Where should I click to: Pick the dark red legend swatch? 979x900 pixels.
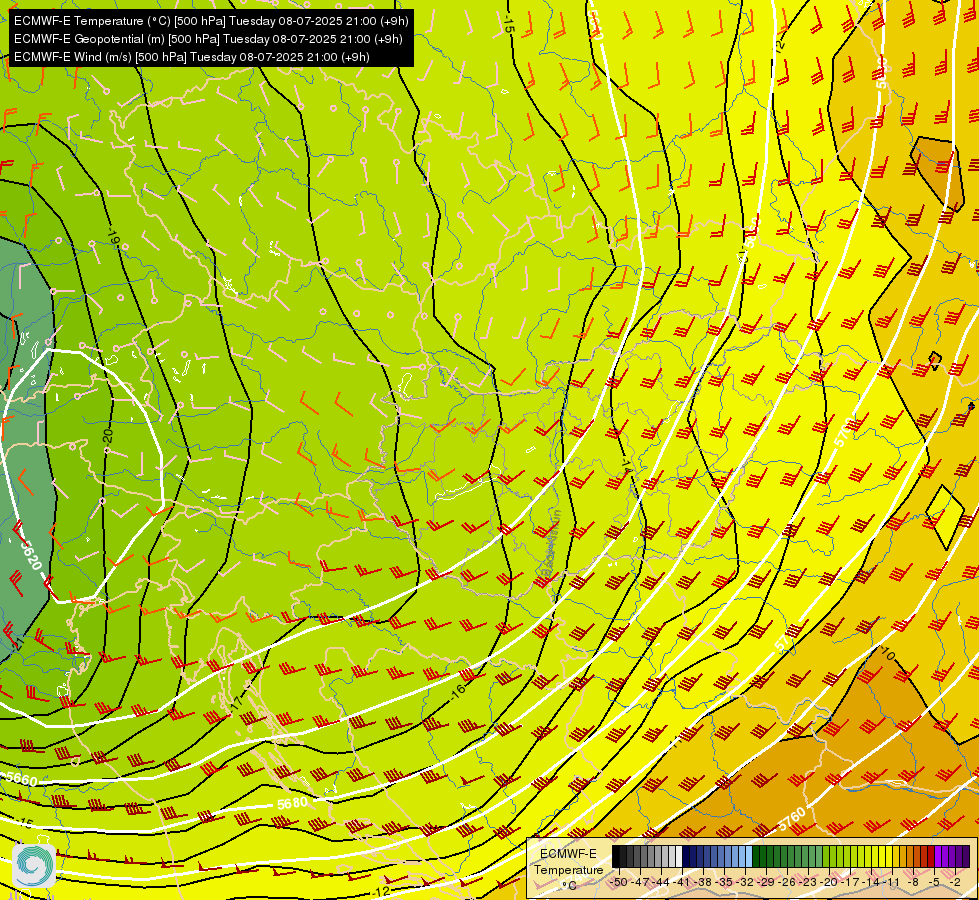point(931,856)
